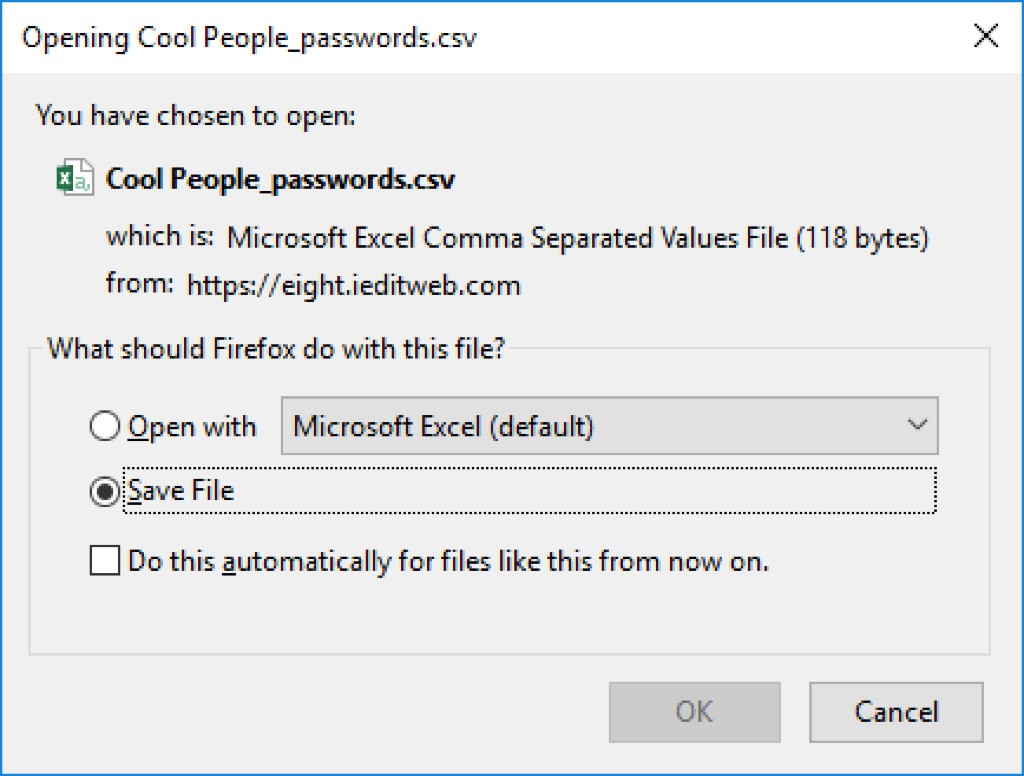Click the OK button
Screen dimensions: 1024x776
click(x=694, y=712)
